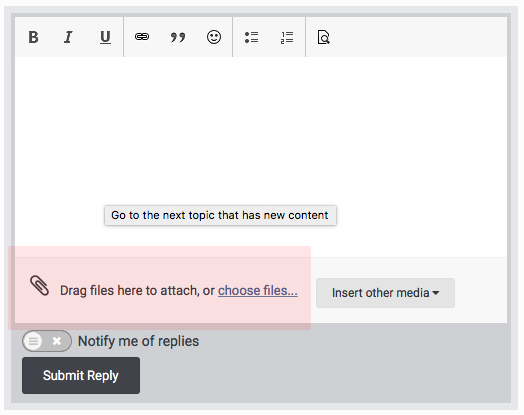Open the emoji picker

pyautogui.click(x=214, y=37)
